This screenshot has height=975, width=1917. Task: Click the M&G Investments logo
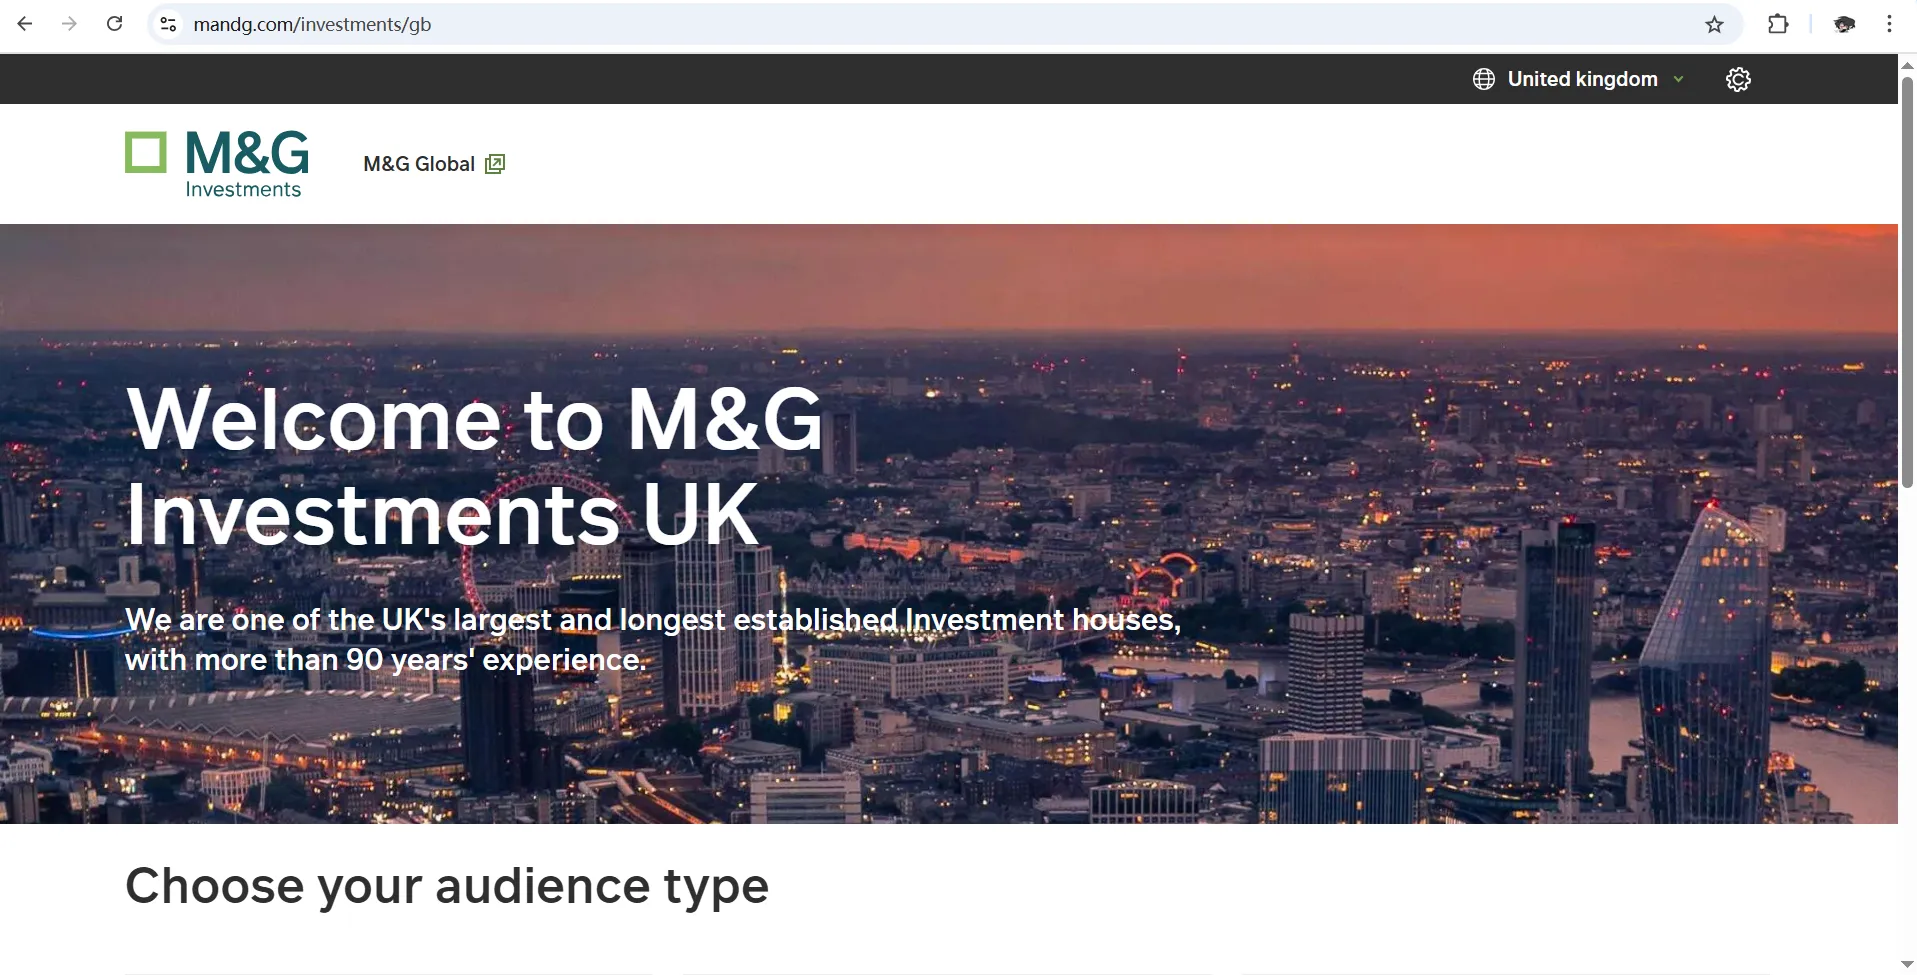pos(217,165)
